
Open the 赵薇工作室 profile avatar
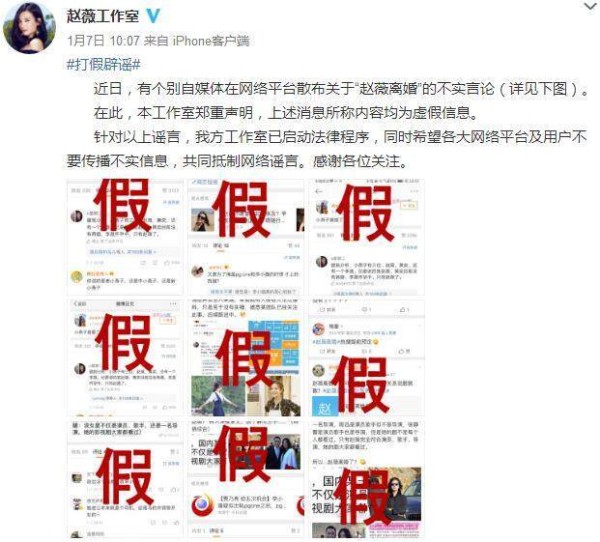pos(29,28)
